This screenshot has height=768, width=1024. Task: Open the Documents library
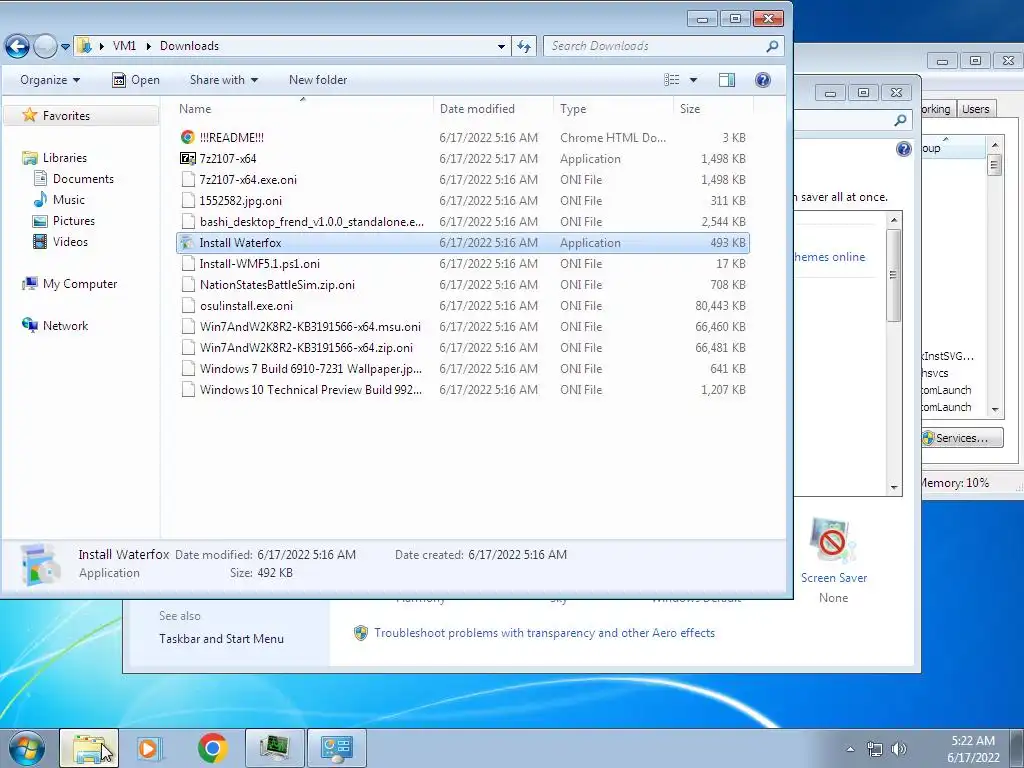(x=83, y=179)
